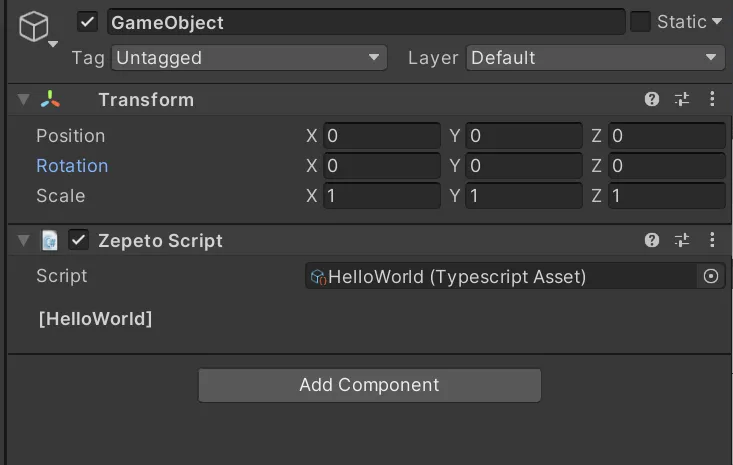Open the Layer Default dropdown
Image resolution: width=733 pixels, height=465 pixels.
pos(595,57)
